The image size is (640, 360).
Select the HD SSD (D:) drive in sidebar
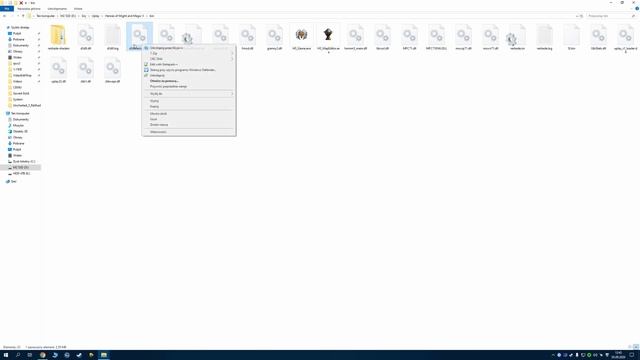coord(20,167)
